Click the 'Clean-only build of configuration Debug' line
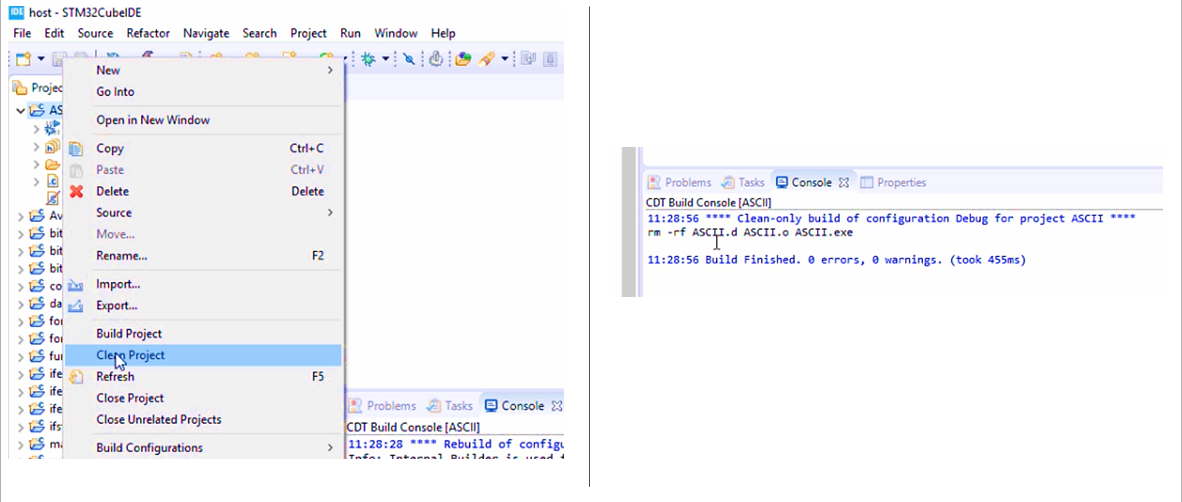 [891, 219]
